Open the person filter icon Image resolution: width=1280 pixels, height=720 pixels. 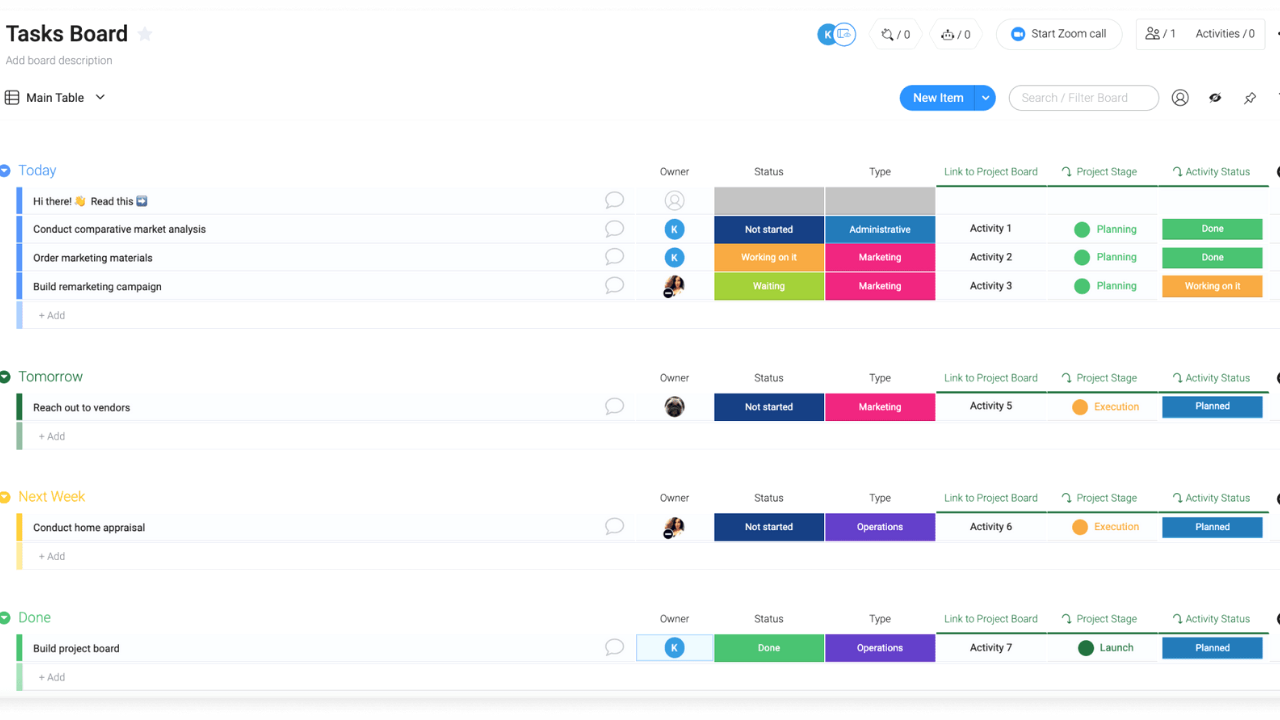click(x=1180, y=98)
